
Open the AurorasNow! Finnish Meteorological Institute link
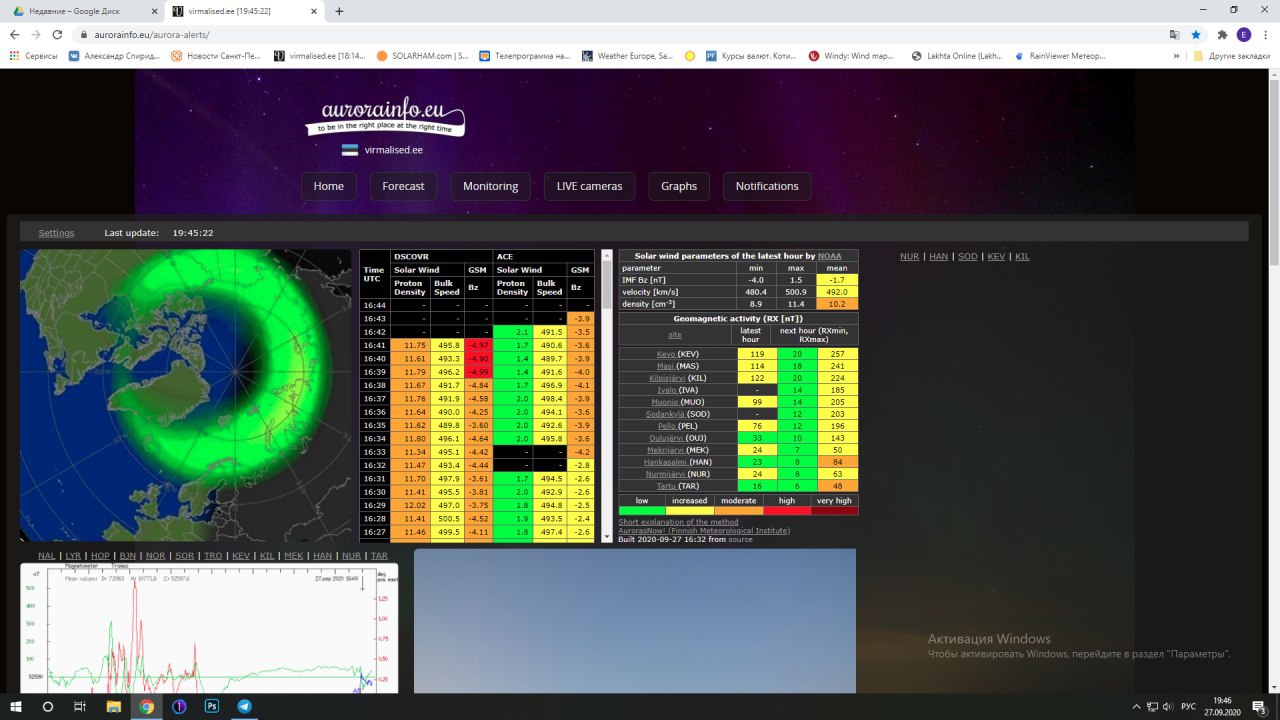pos(704,531)
